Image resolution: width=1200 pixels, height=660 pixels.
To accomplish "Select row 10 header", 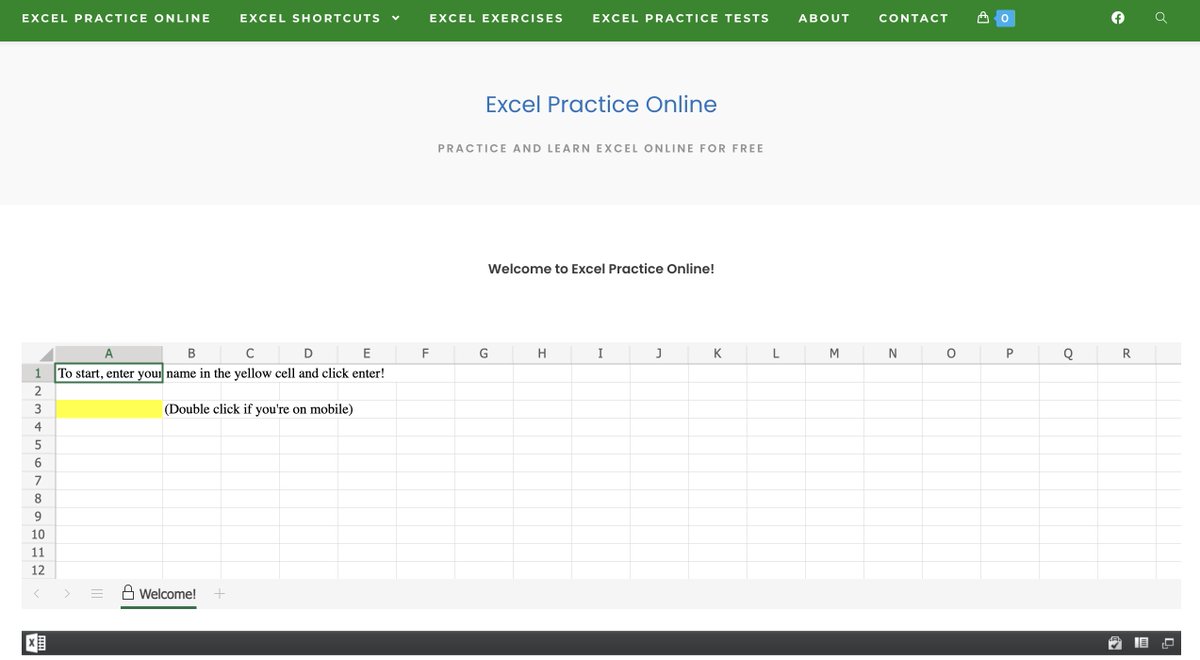I will [38, 535].
